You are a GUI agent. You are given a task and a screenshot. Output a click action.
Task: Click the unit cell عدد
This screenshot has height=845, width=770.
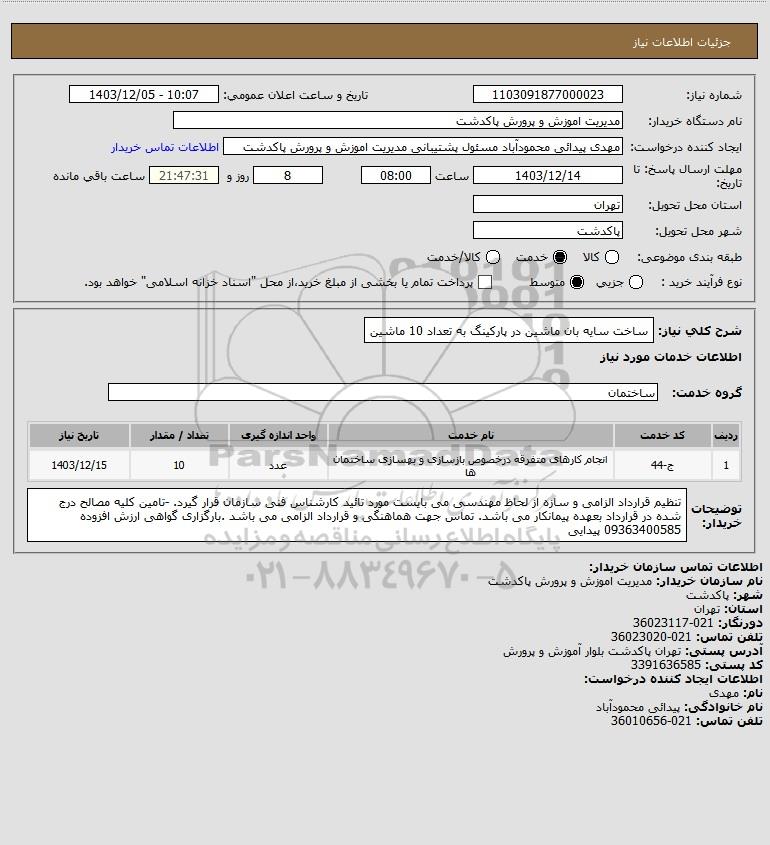click(x=278, y=465)
